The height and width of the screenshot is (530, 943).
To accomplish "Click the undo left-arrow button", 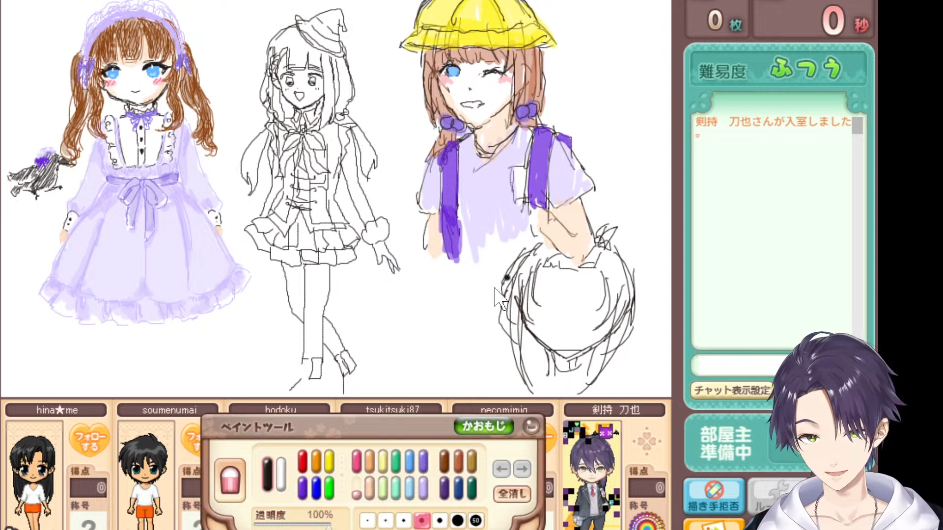I will coord(502,469).
